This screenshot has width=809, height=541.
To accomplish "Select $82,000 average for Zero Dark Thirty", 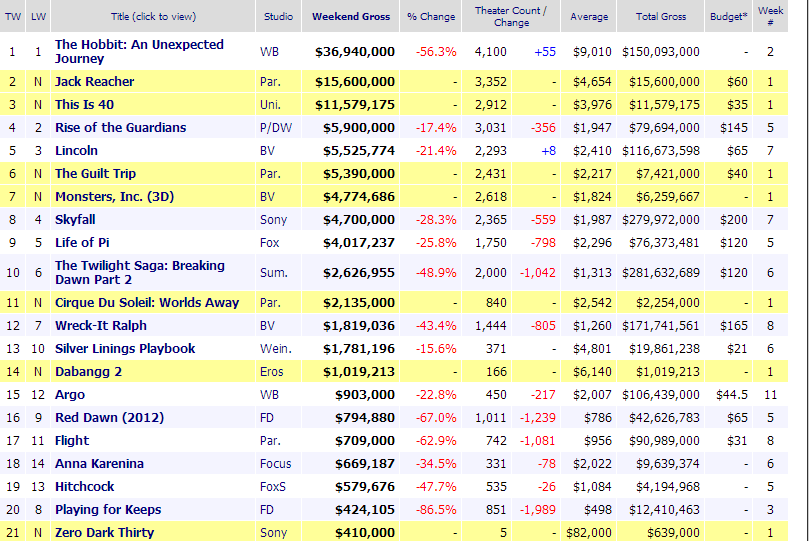I will 589,533.
